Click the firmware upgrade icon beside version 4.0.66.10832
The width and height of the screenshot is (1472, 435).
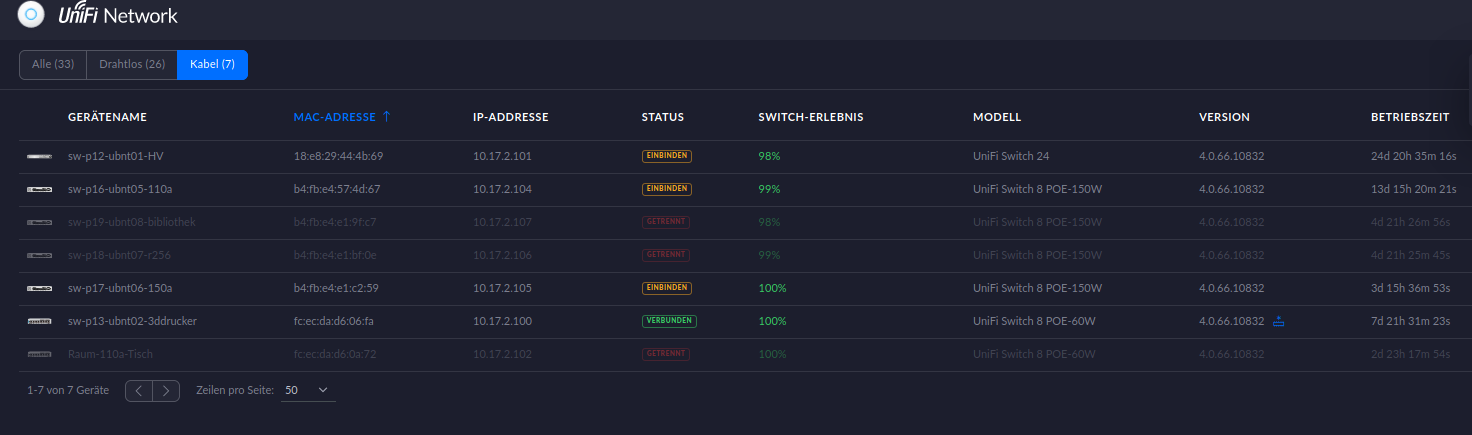1279,321
